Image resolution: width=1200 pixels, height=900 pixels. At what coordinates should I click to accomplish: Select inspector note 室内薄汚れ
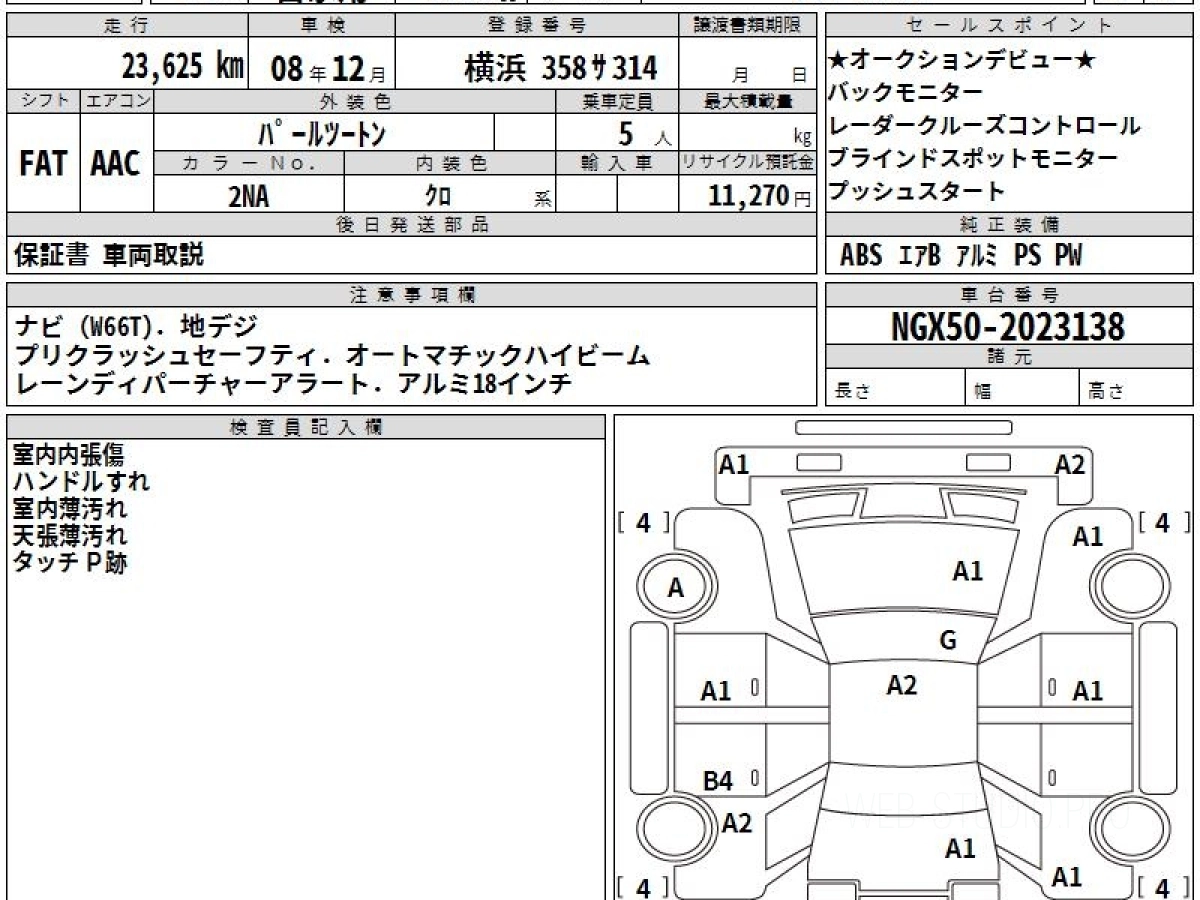point(69,509)
